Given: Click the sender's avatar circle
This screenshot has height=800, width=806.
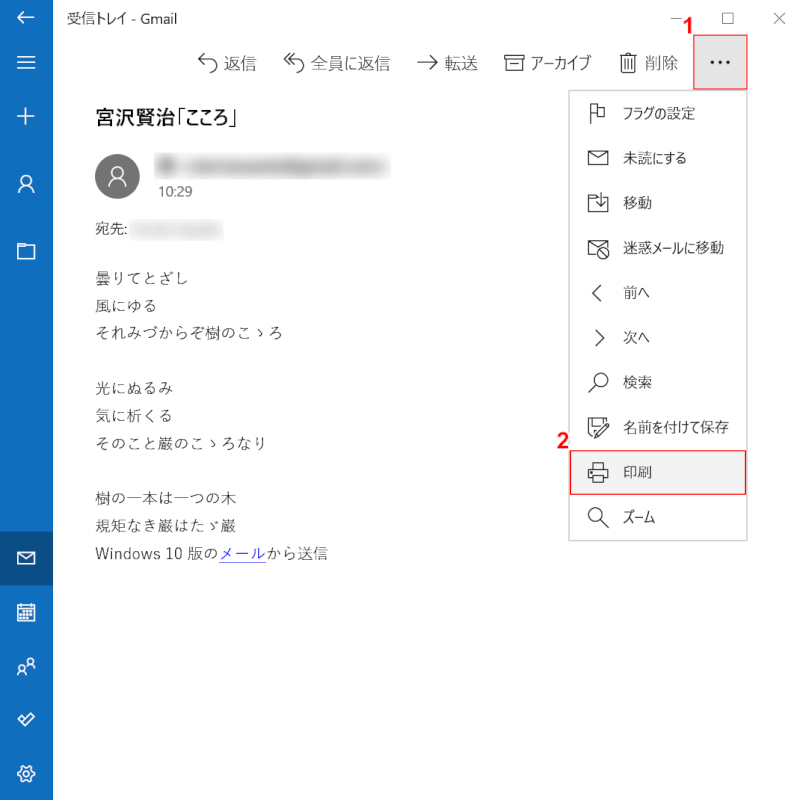Looking at the screenshot, I should 117,176.
